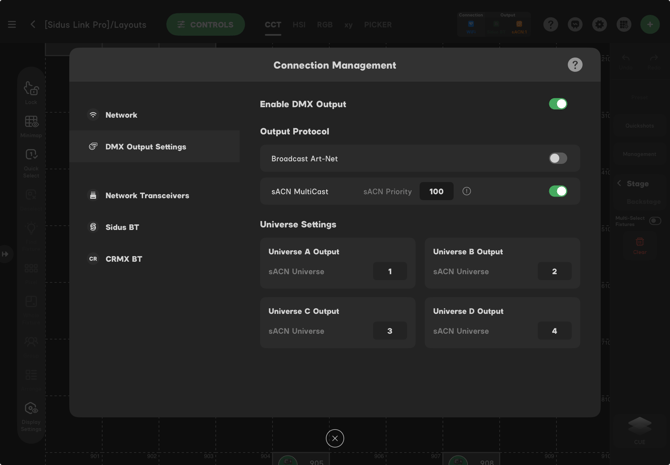
Task: Click the Sidus BT icon
Action: coord(93,227)
